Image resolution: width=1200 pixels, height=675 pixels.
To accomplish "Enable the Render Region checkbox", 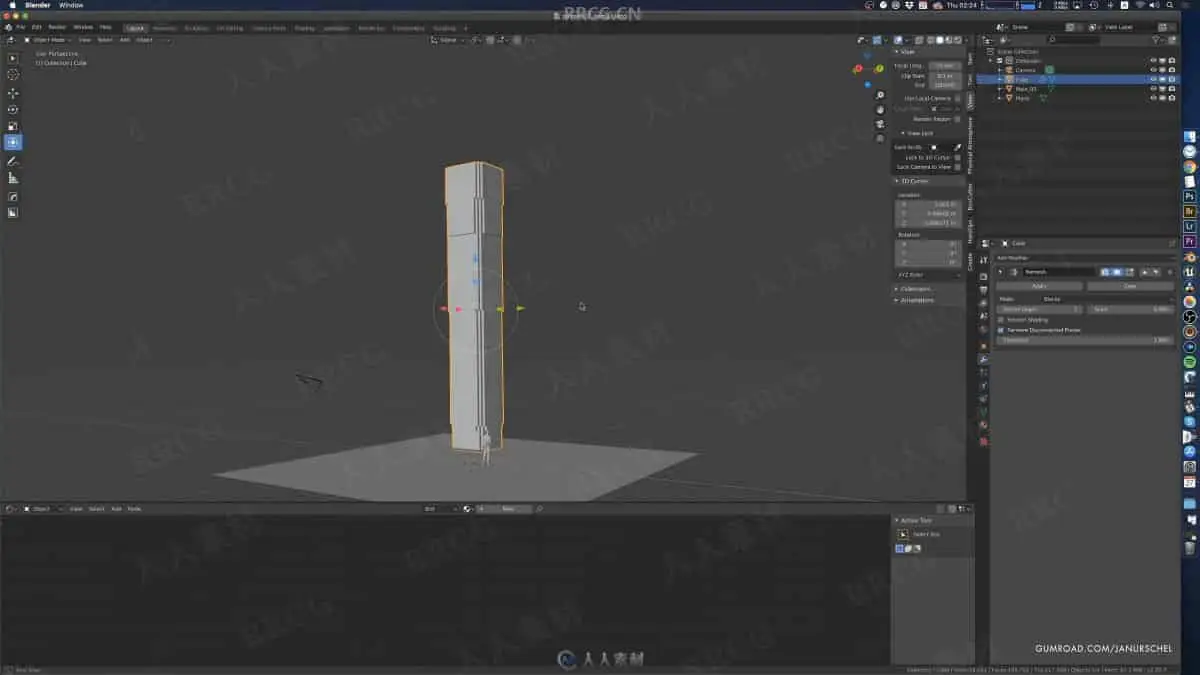I will point(957,119).
